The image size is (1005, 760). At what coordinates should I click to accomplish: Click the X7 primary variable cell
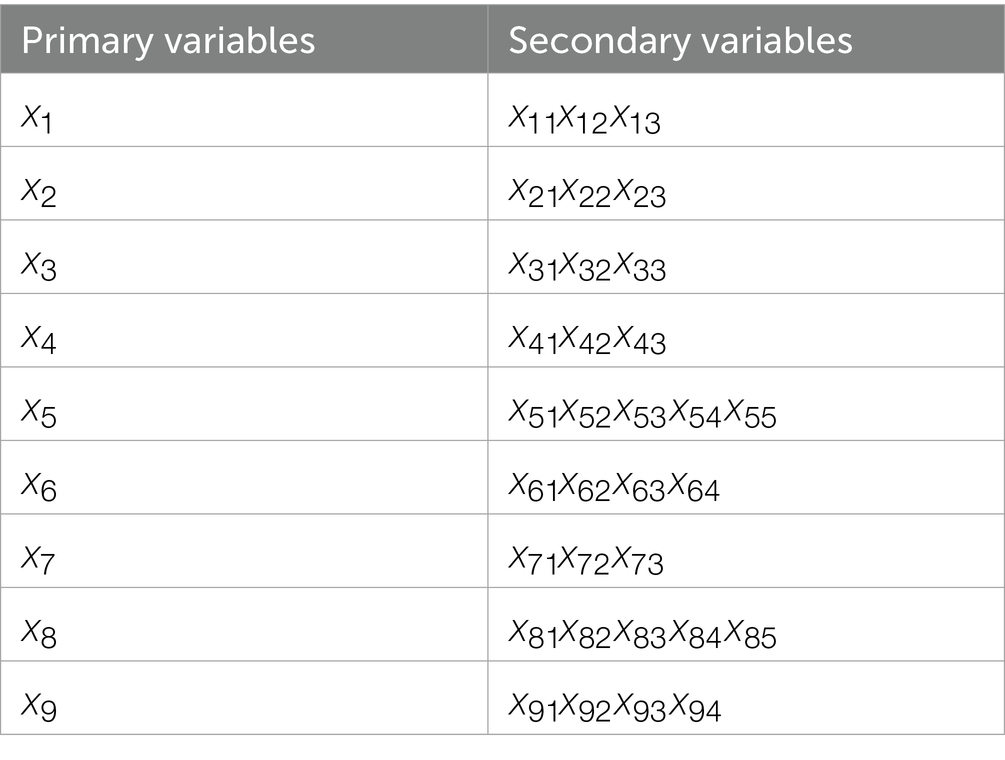point(40,560)
